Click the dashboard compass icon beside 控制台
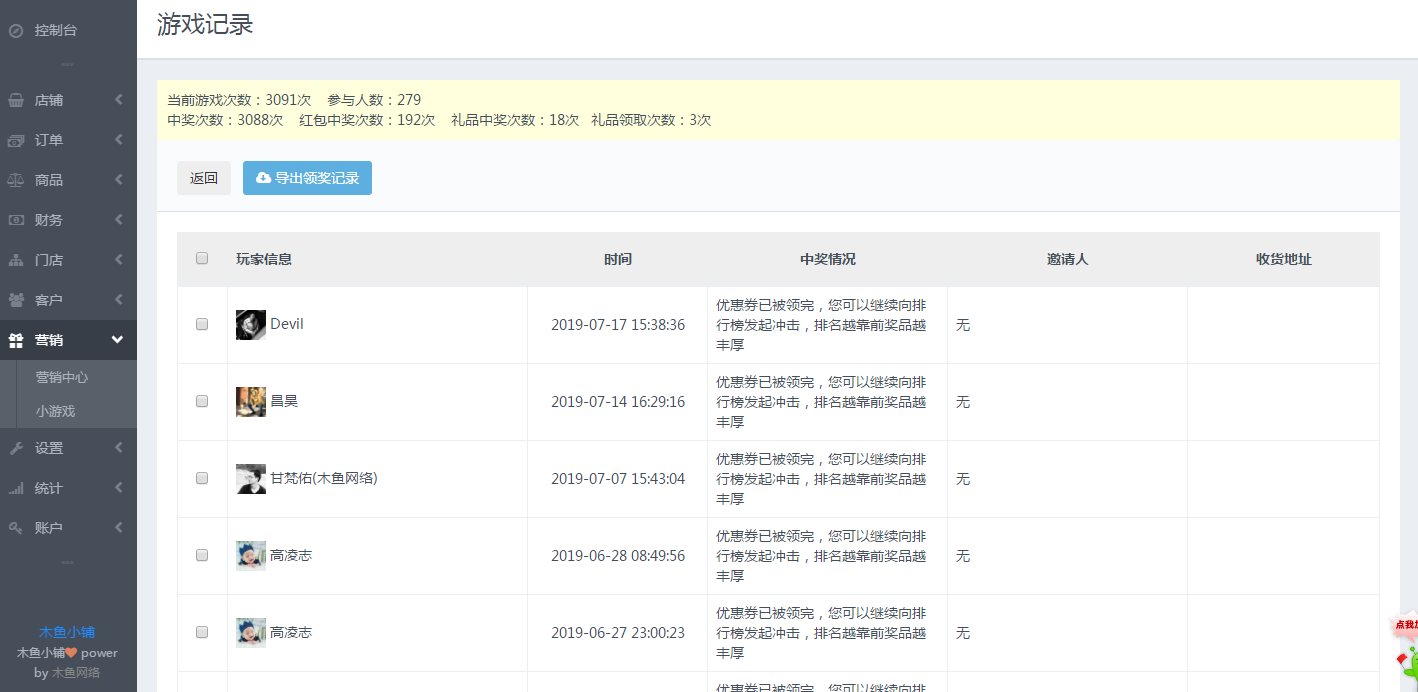The width and height of the screenshot is (1418, 692). (16, 30)
